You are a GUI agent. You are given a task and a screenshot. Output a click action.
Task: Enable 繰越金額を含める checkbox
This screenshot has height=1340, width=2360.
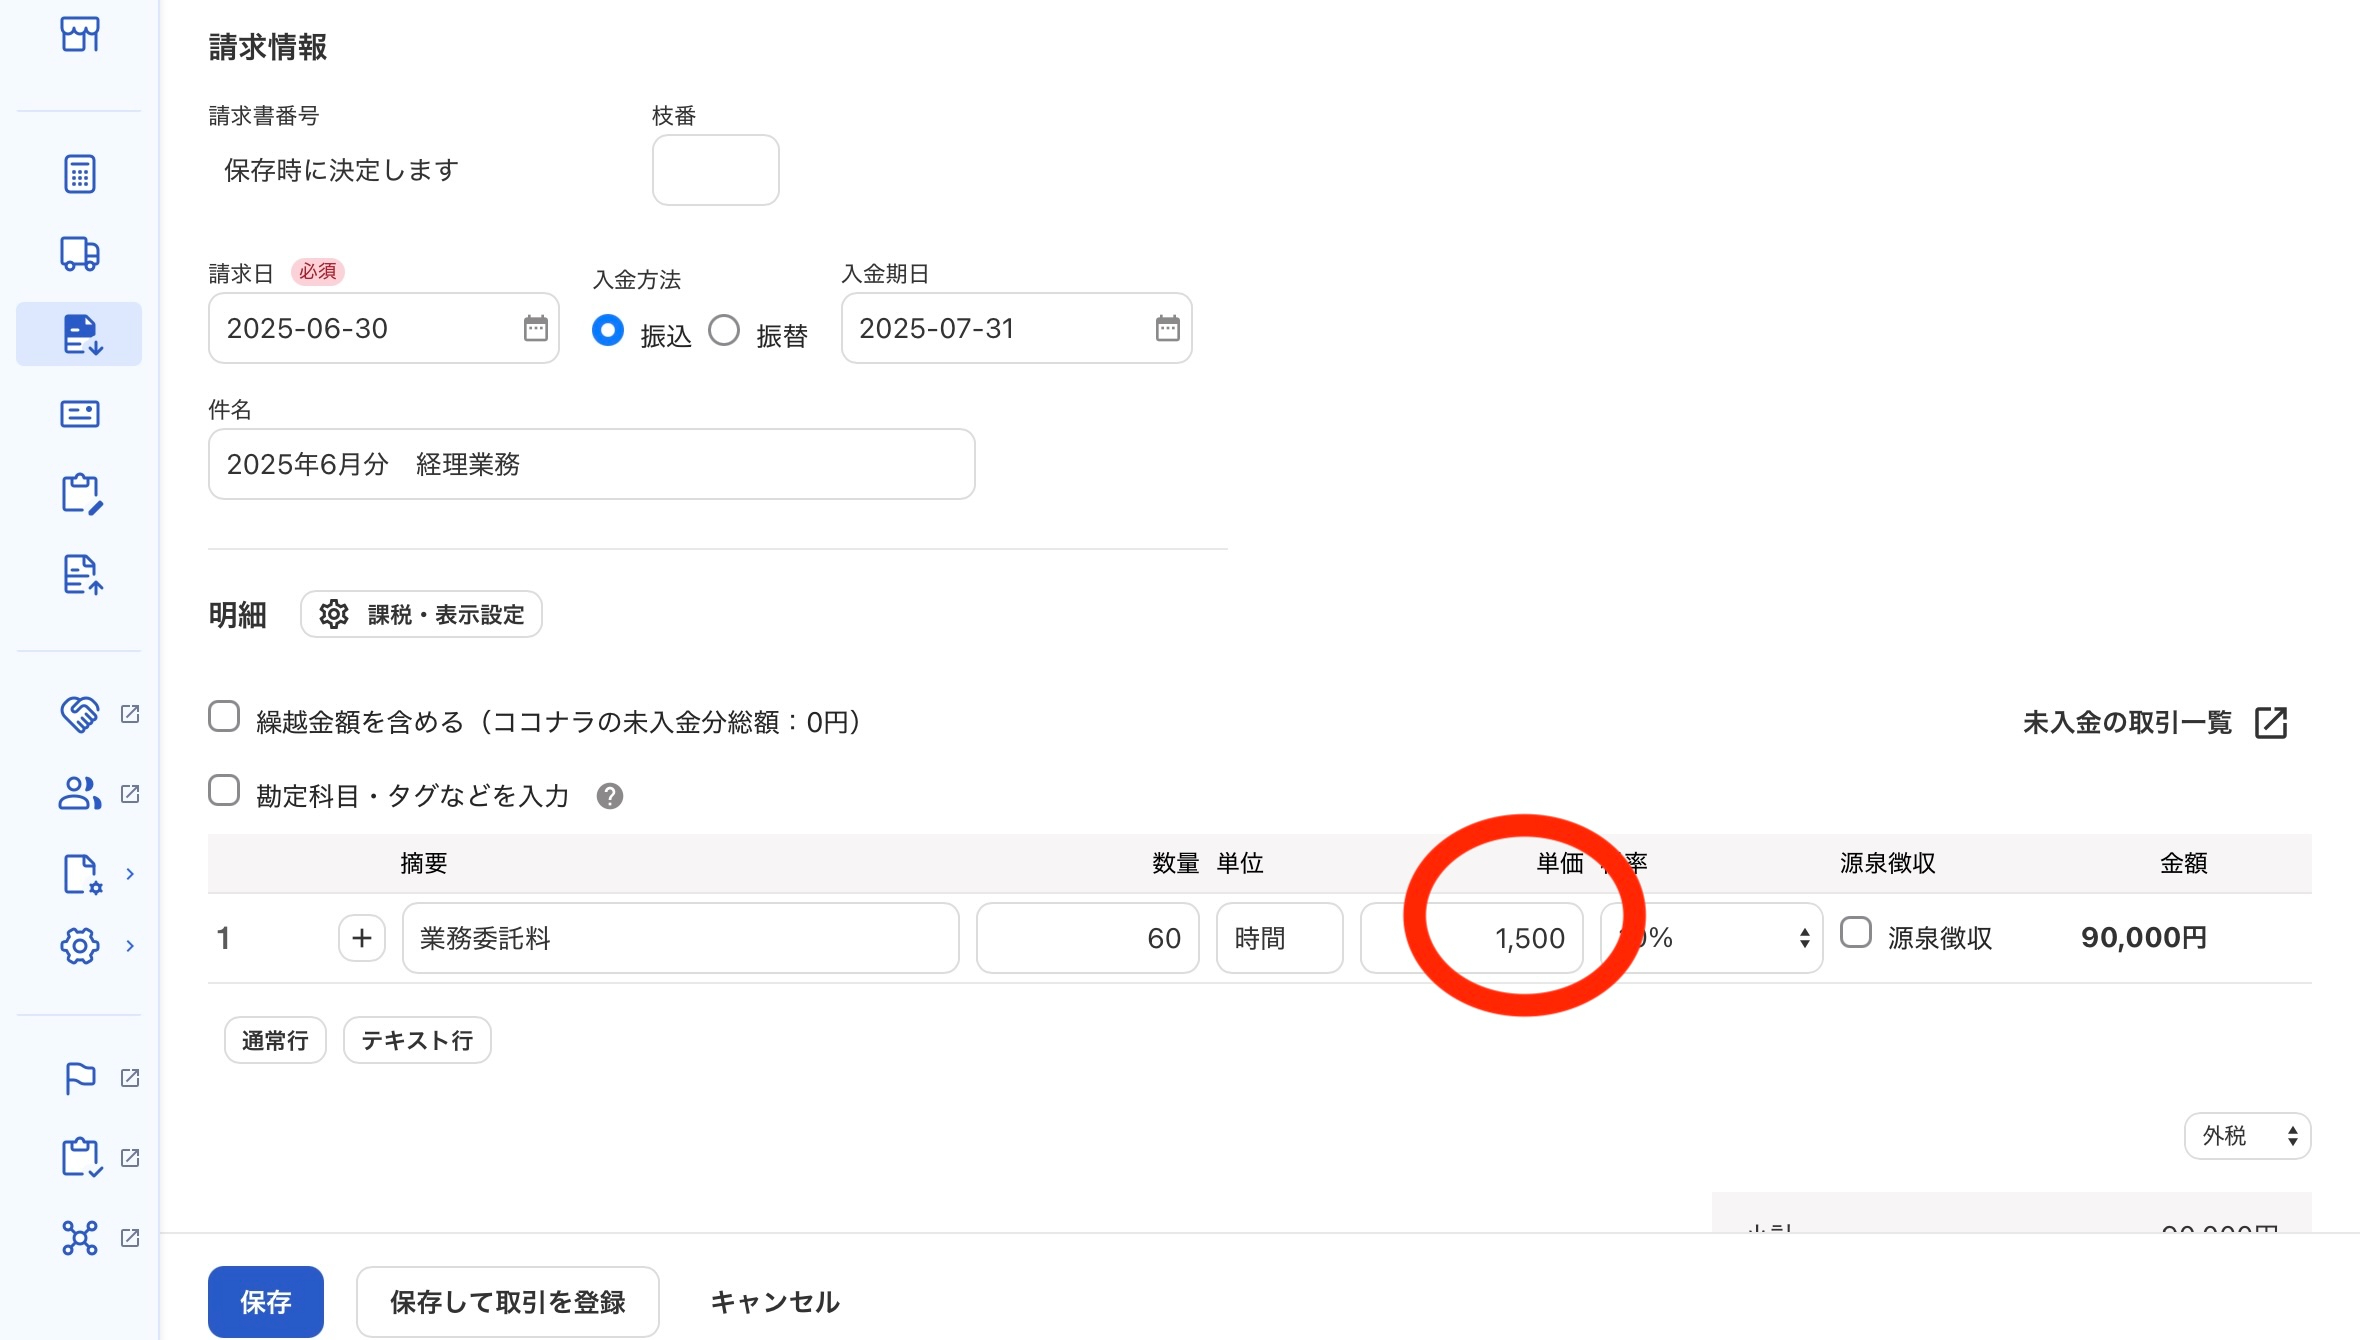[224, 717]
